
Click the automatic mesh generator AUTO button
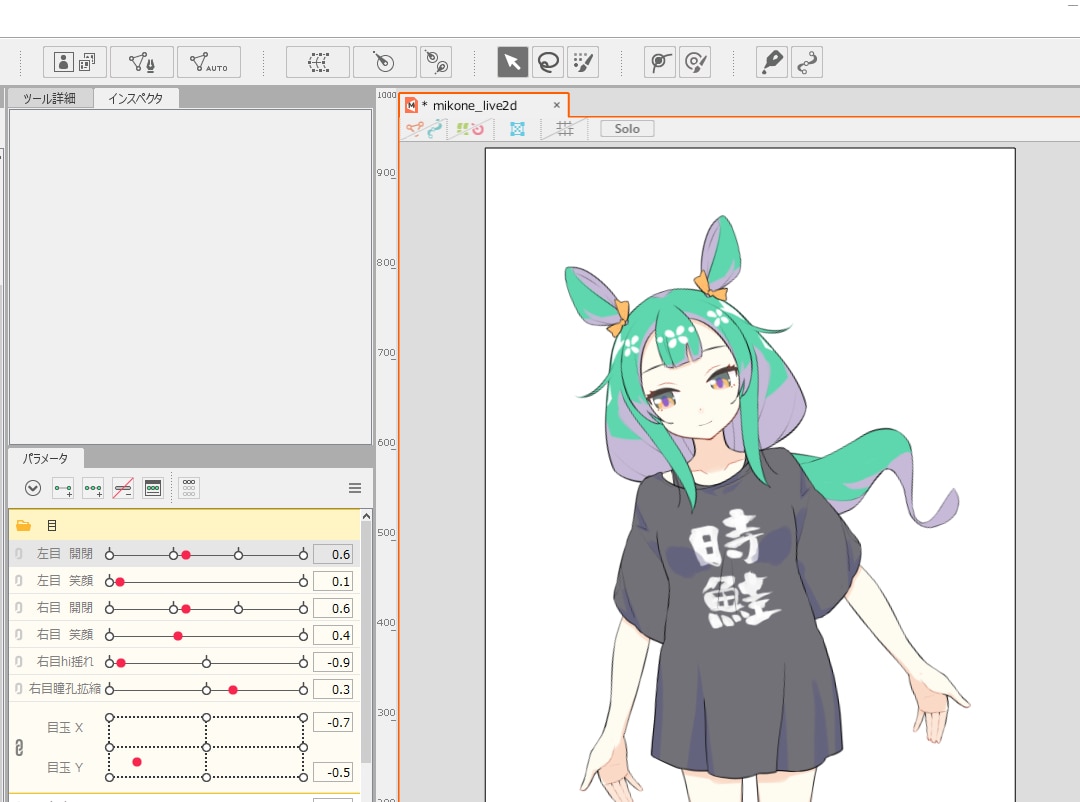pos(209,62)
